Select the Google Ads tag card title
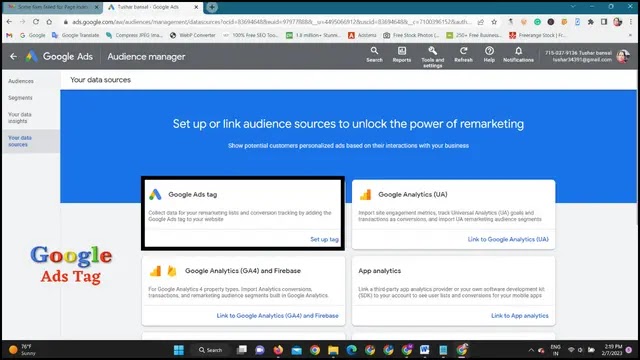This screenshot has width=640, height=360. [193, 194]
